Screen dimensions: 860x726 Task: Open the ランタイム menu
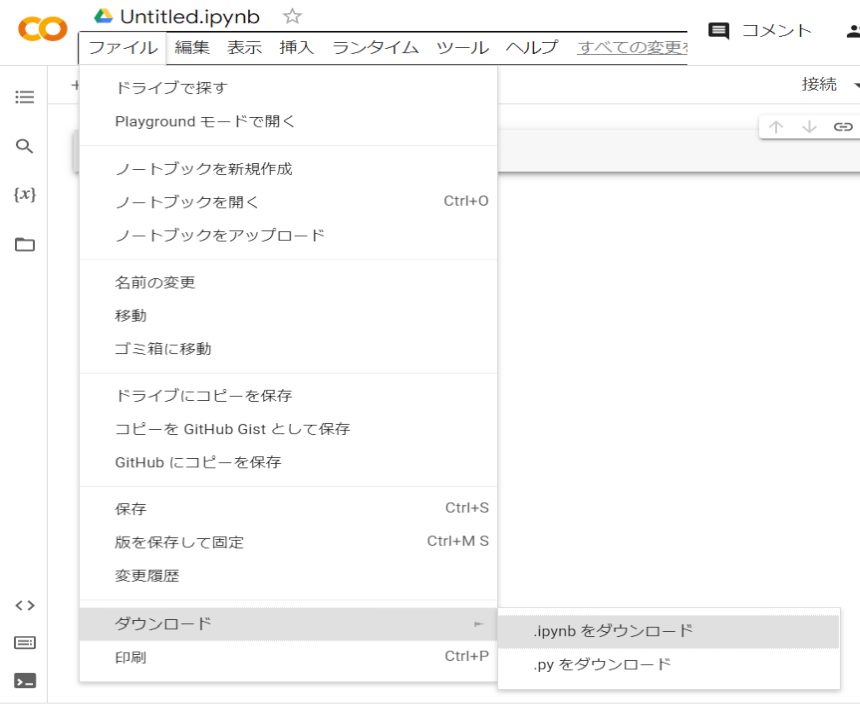click(x=375, y=47)
